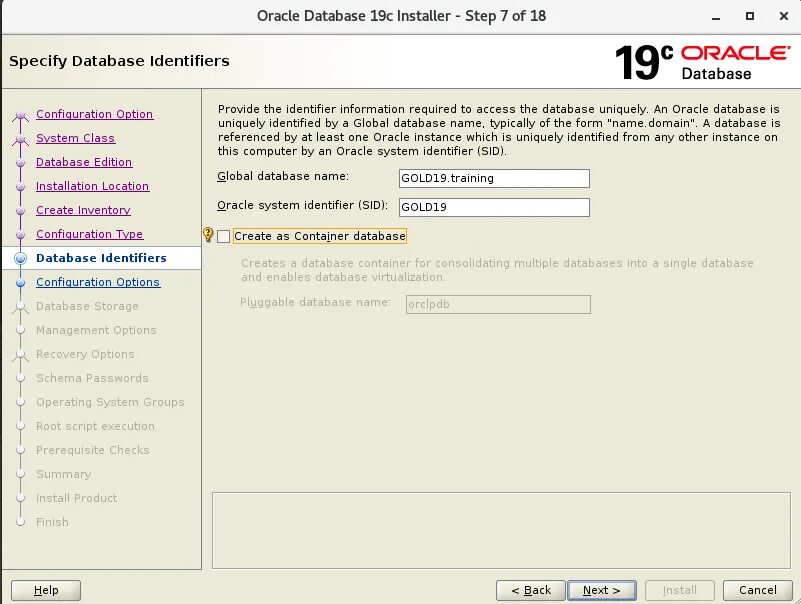Click the Schema Passwords step text
801x604 pixels.
[x=92, y=378]
